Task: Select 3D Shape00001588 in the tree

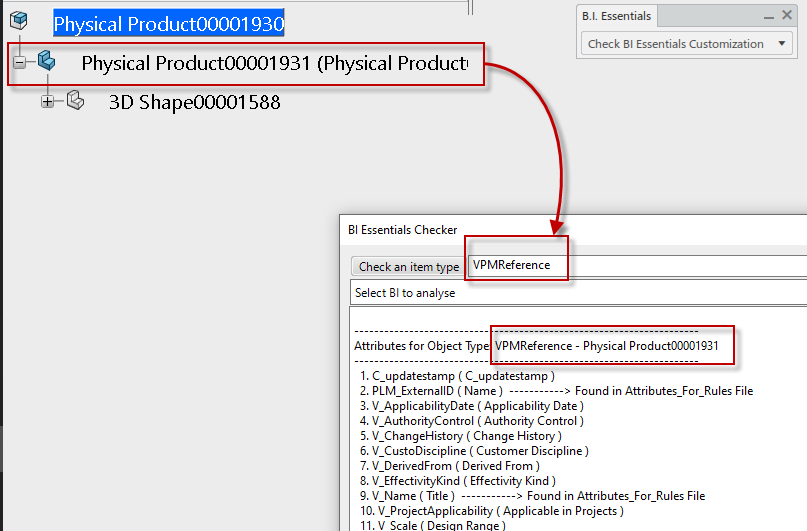Action: 194,102
